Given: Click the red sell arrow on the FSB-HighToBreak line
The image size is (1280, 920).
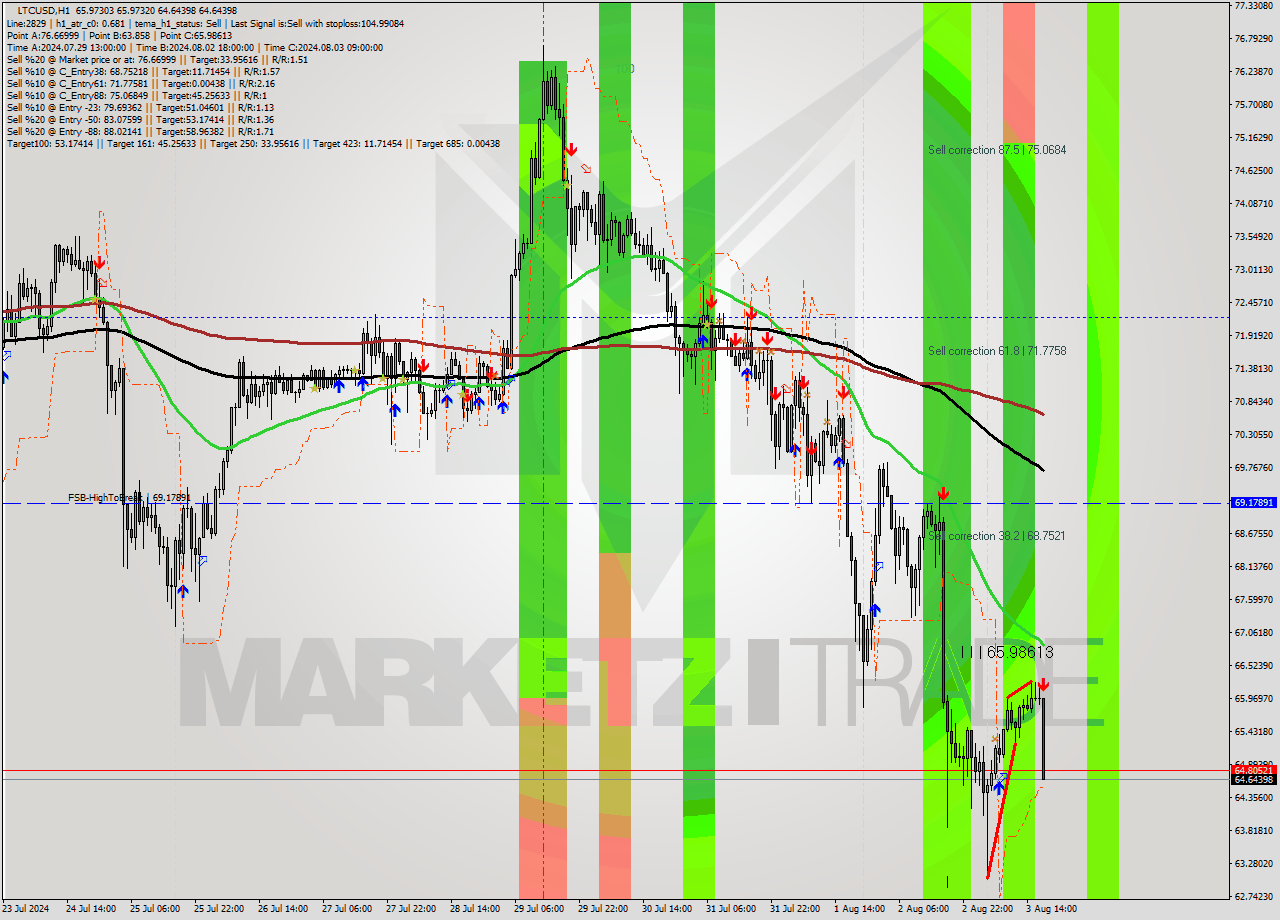Looking at the screenshot, I should pos(943,494).
